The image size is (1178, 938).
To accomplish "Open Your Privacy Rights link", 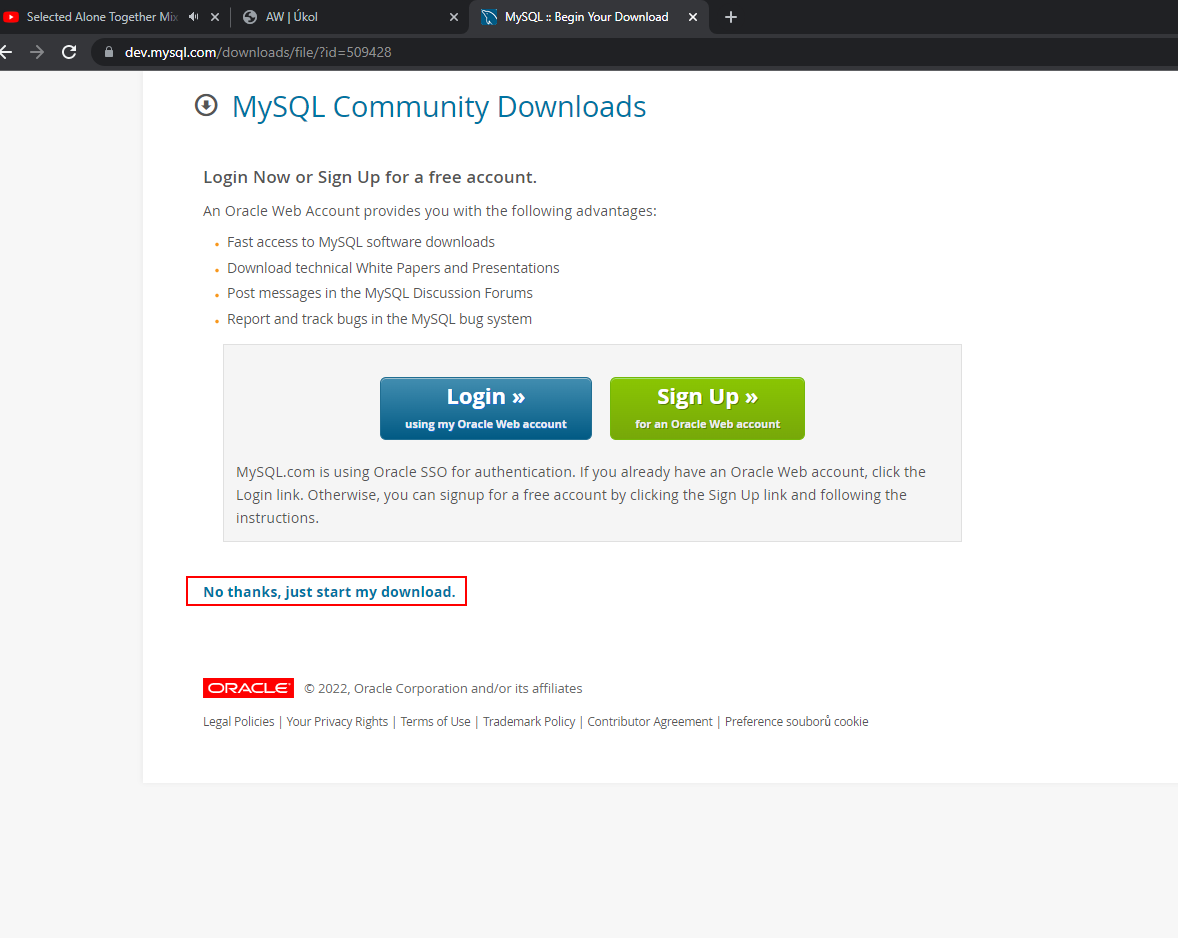I will pyautogui.click(x=337, y=721).
